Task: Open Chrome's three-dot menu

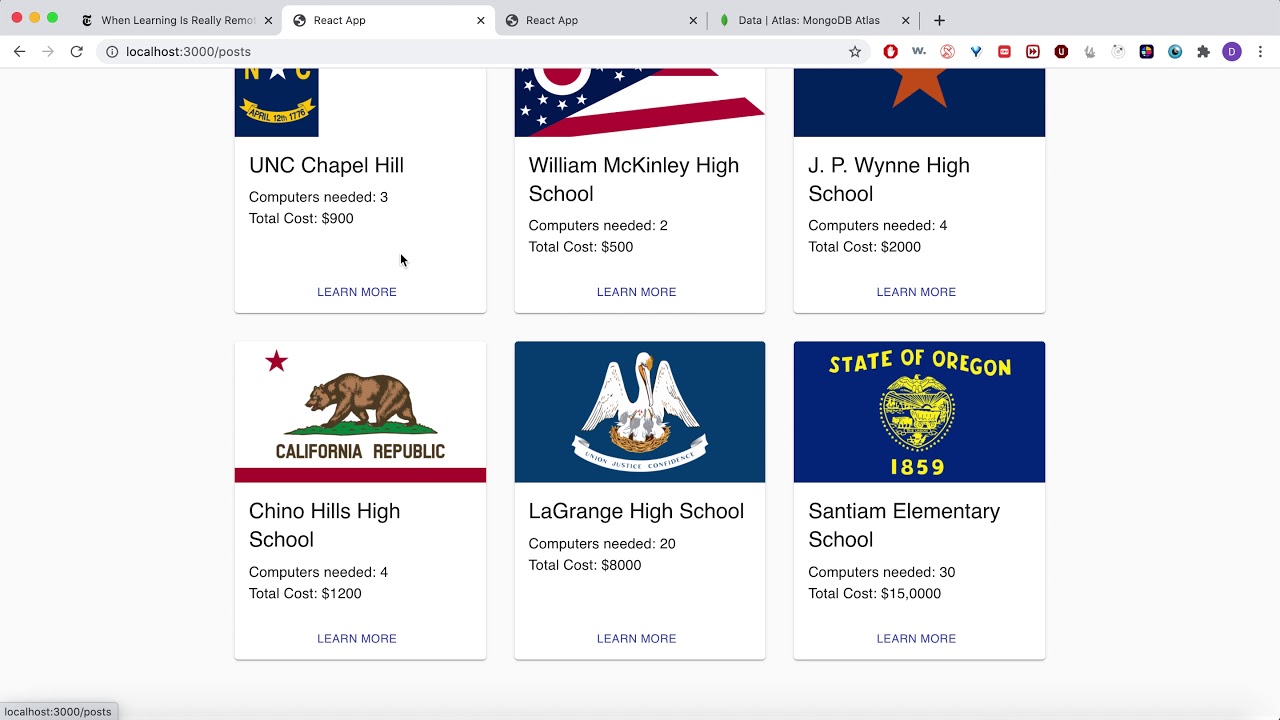Action: (x=1260, y=52)
